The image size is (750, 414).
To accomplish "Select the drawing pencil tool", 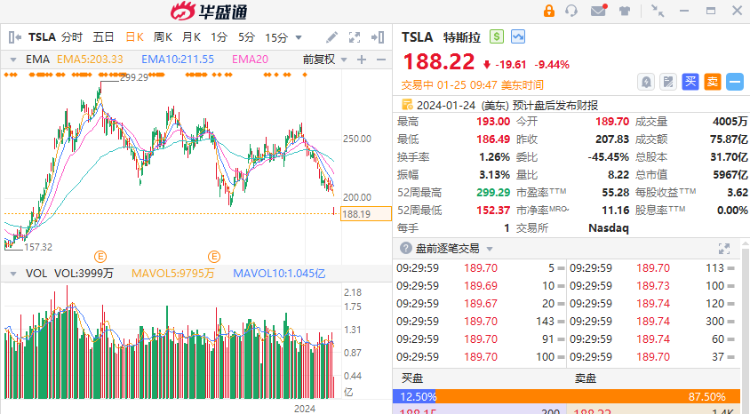I will click(x=331, y=37).
